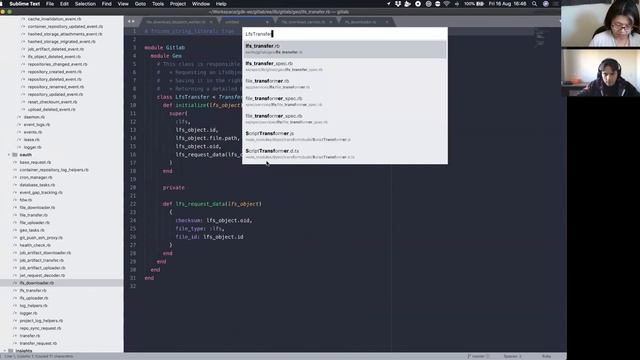640x360 pixels.
Task: Open the Help menu
Action: 221,4
